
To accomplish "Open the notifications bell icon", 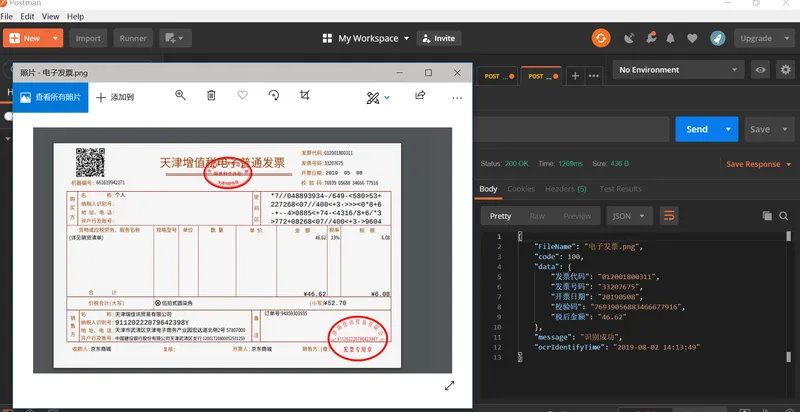I will click(x=670, y=38).
